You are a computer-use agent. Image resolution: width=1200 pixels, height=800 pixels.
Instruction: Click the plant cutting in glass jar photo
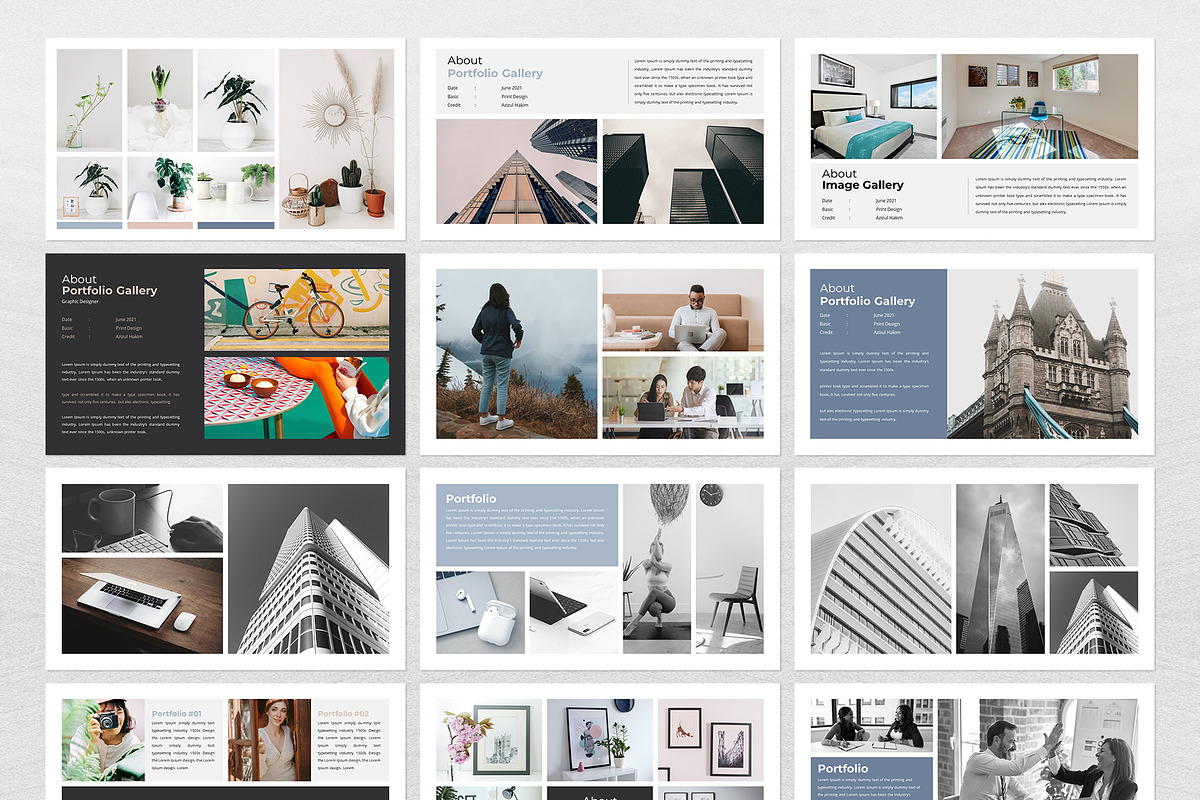coord(89,100)
